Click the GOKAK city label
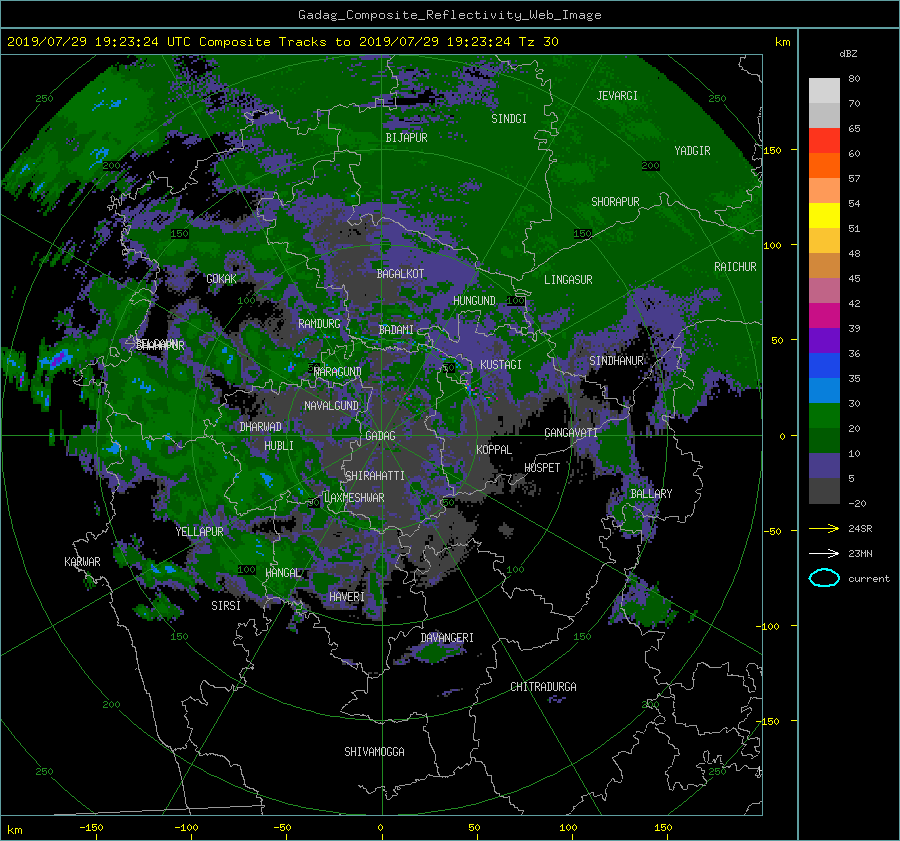 pyautogui.click(x=221, y=279)
